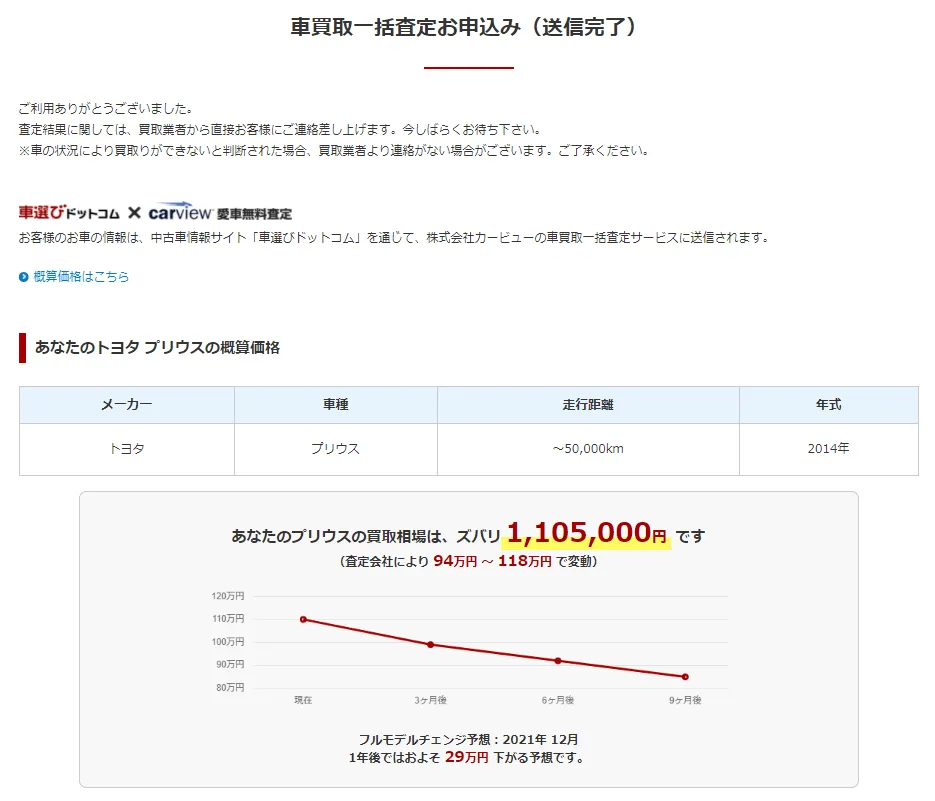Image resolution: width=935 pixels, height=801 pixels.
Task: Click the 3ヶ月後 label on the chart axis
Action: coord(431,700)
